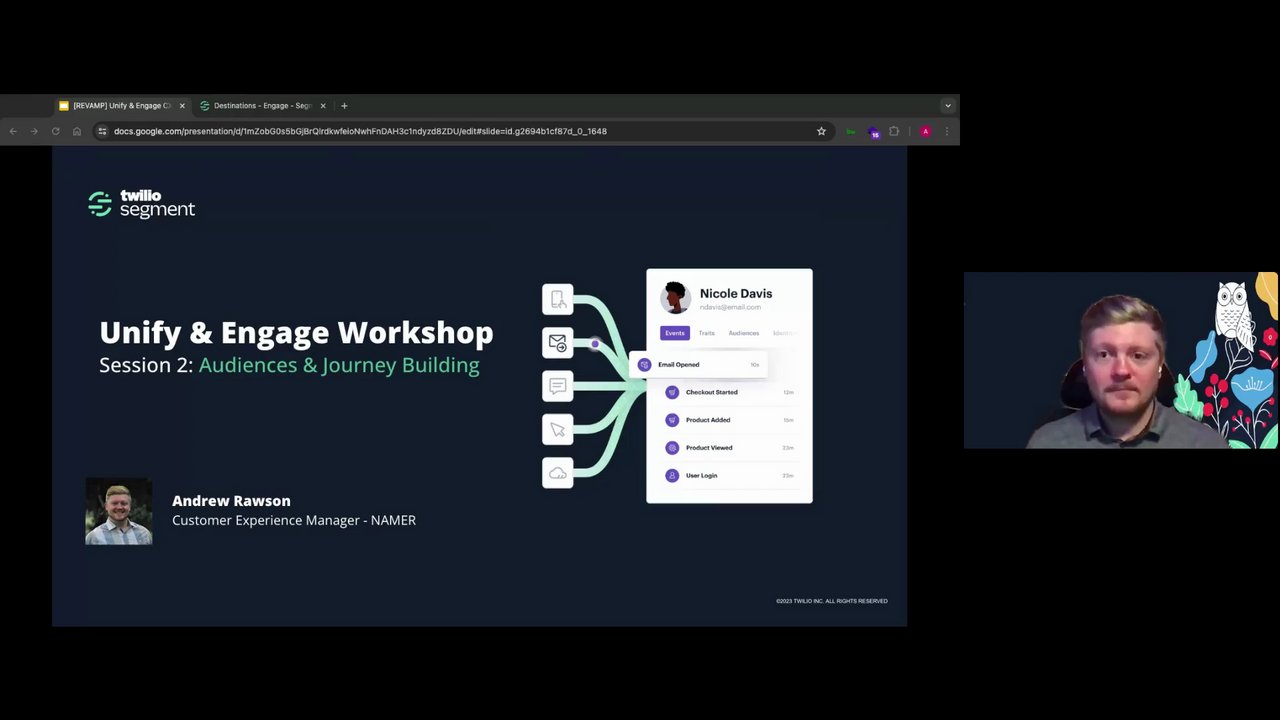Click the Product Viewed event label
Viewport: 1280px width, 720px height.
(x=709, y=448)
